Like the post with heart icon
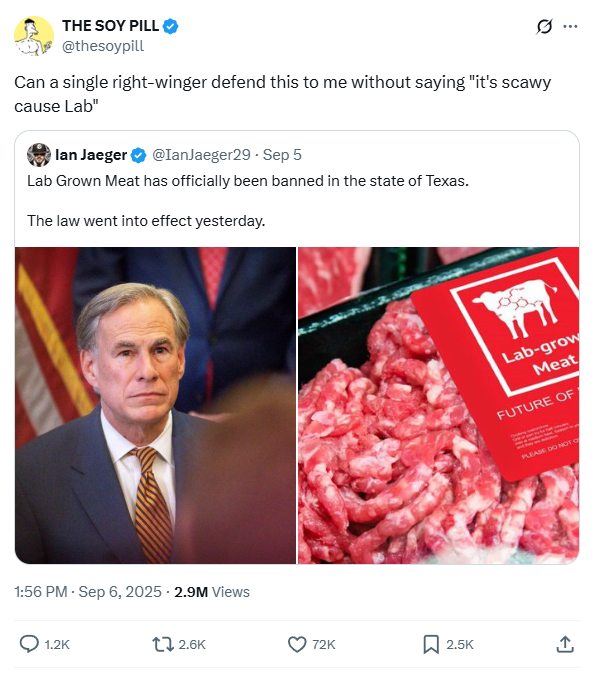The height and width of the screenshot is (678, 596). 297,644
